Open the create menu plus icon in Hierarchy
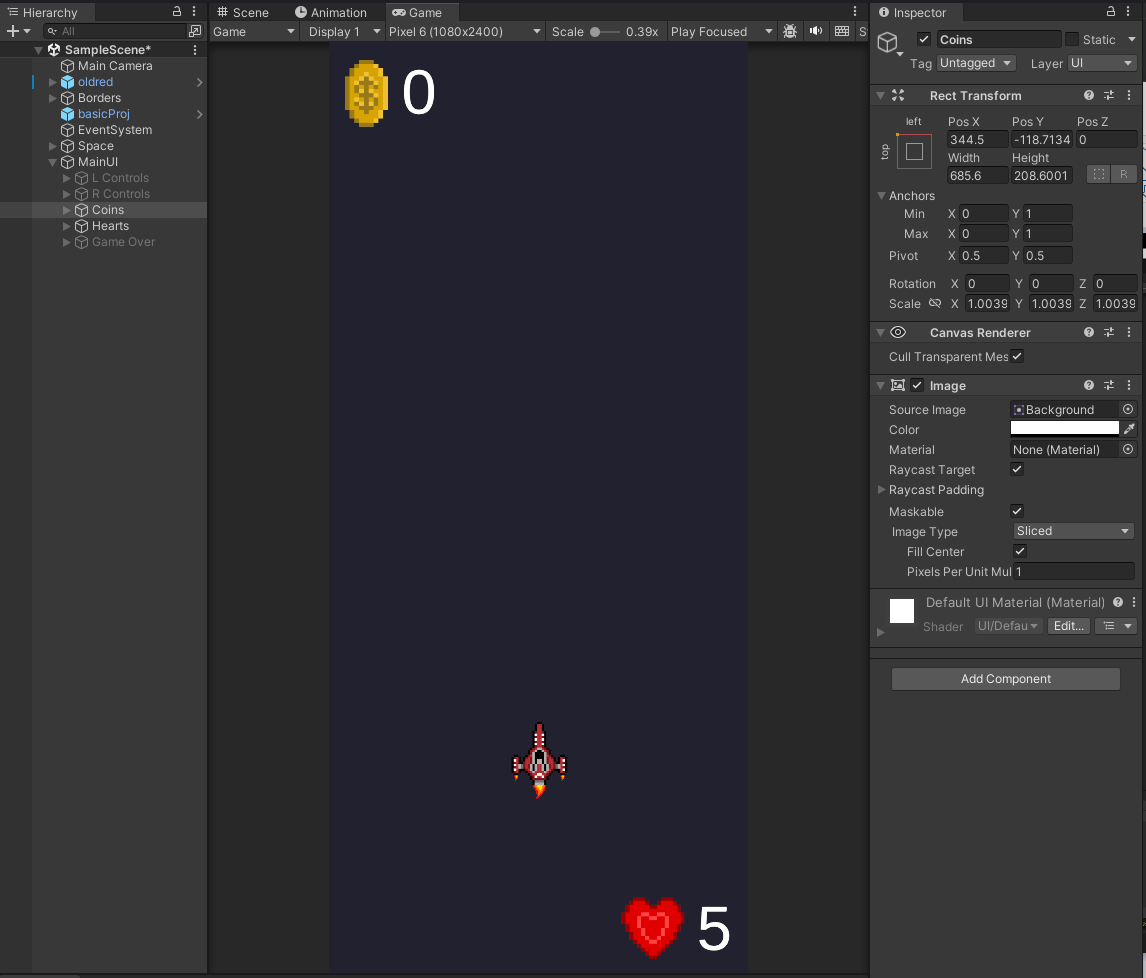Image resolution: width=1146 pixels, height=978 pixels. click(10, 31)
